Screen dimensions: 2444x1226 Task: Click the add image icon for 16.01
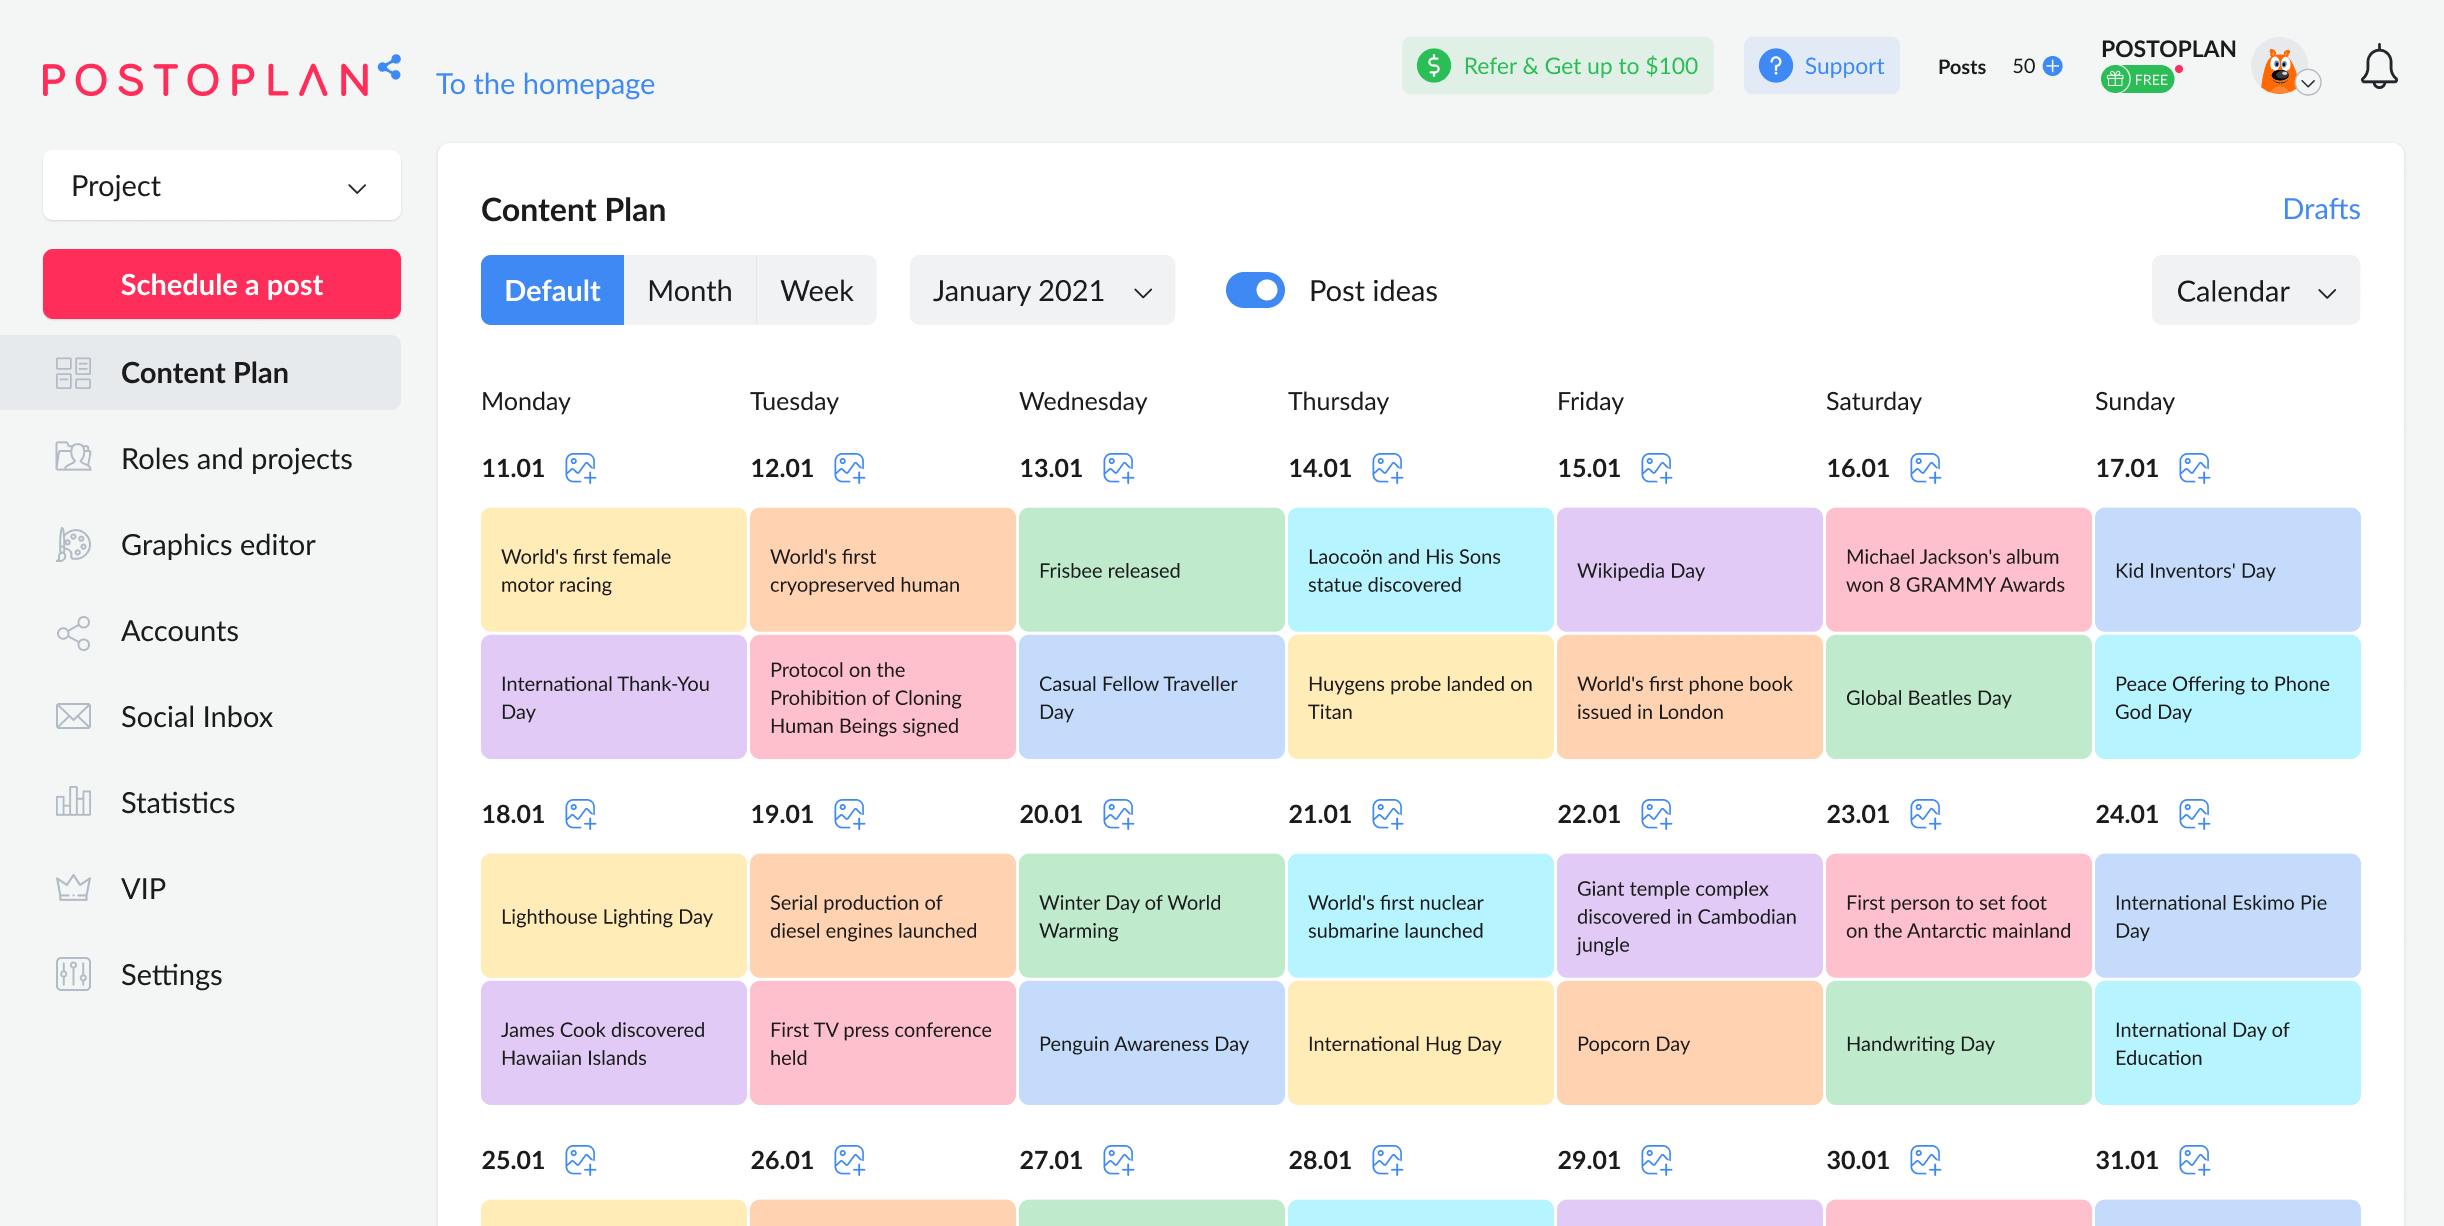(x=1925, y=468)
